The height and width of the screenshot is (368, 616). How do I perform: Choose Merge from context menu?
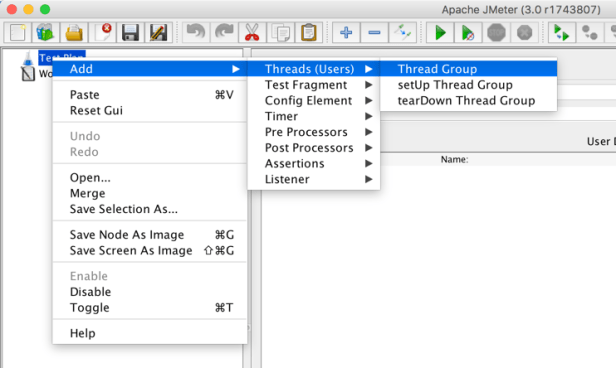click(x=150, y=193)
